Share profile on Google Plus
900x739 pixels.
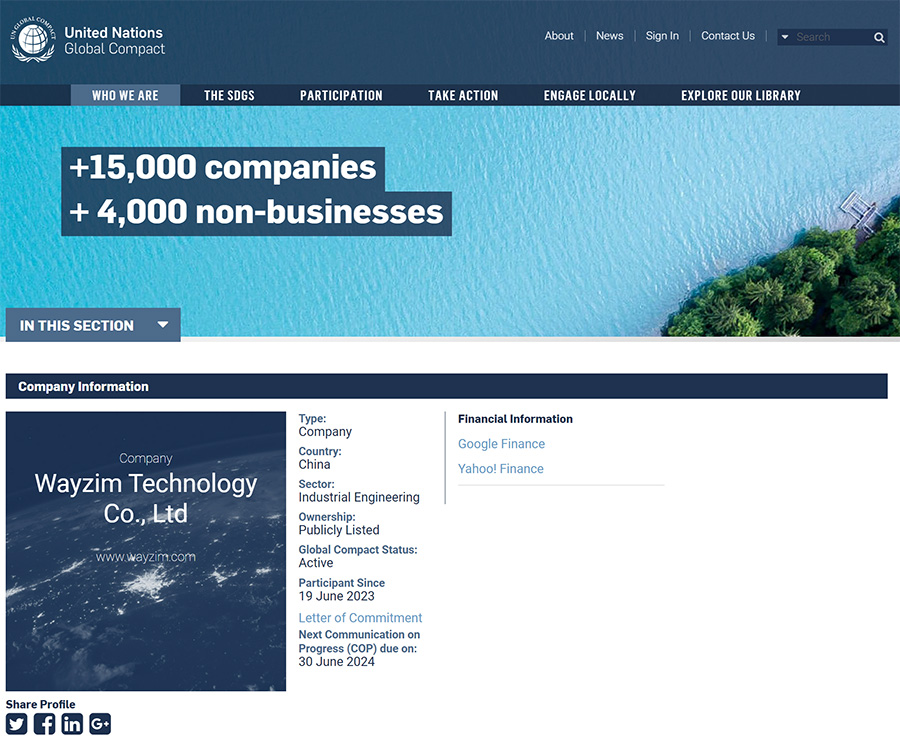tap(100, 724)
